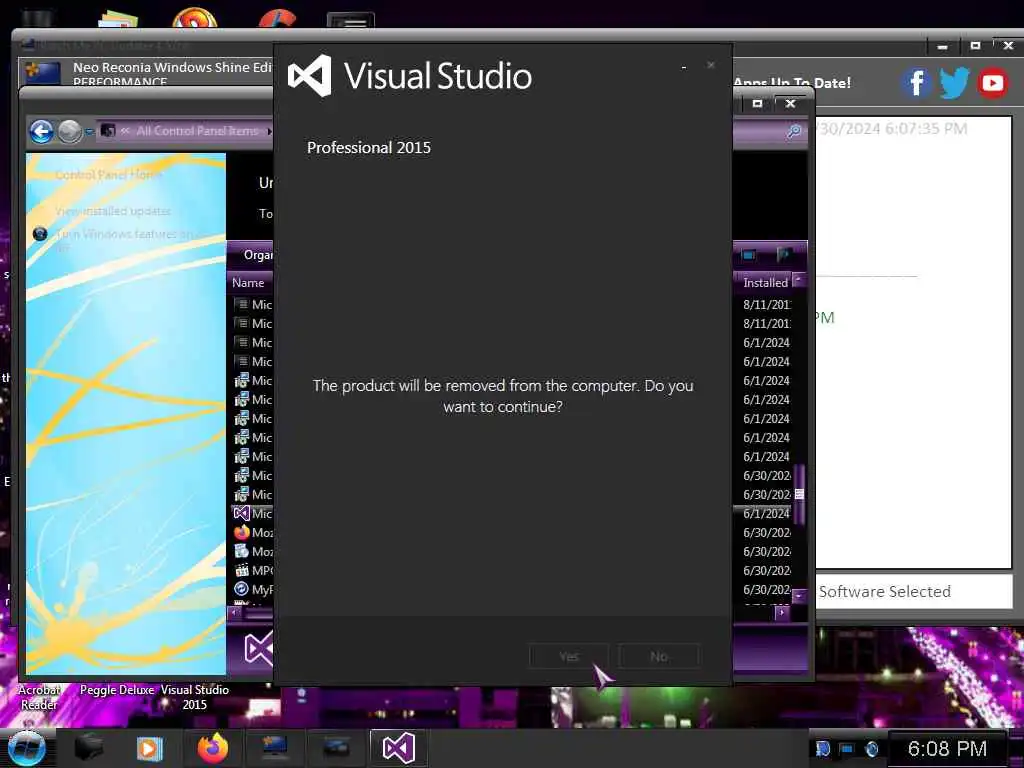This screenshot has height=768, width=1024.
Task: Go forward in Control Panel window
Action: (70, 131)
